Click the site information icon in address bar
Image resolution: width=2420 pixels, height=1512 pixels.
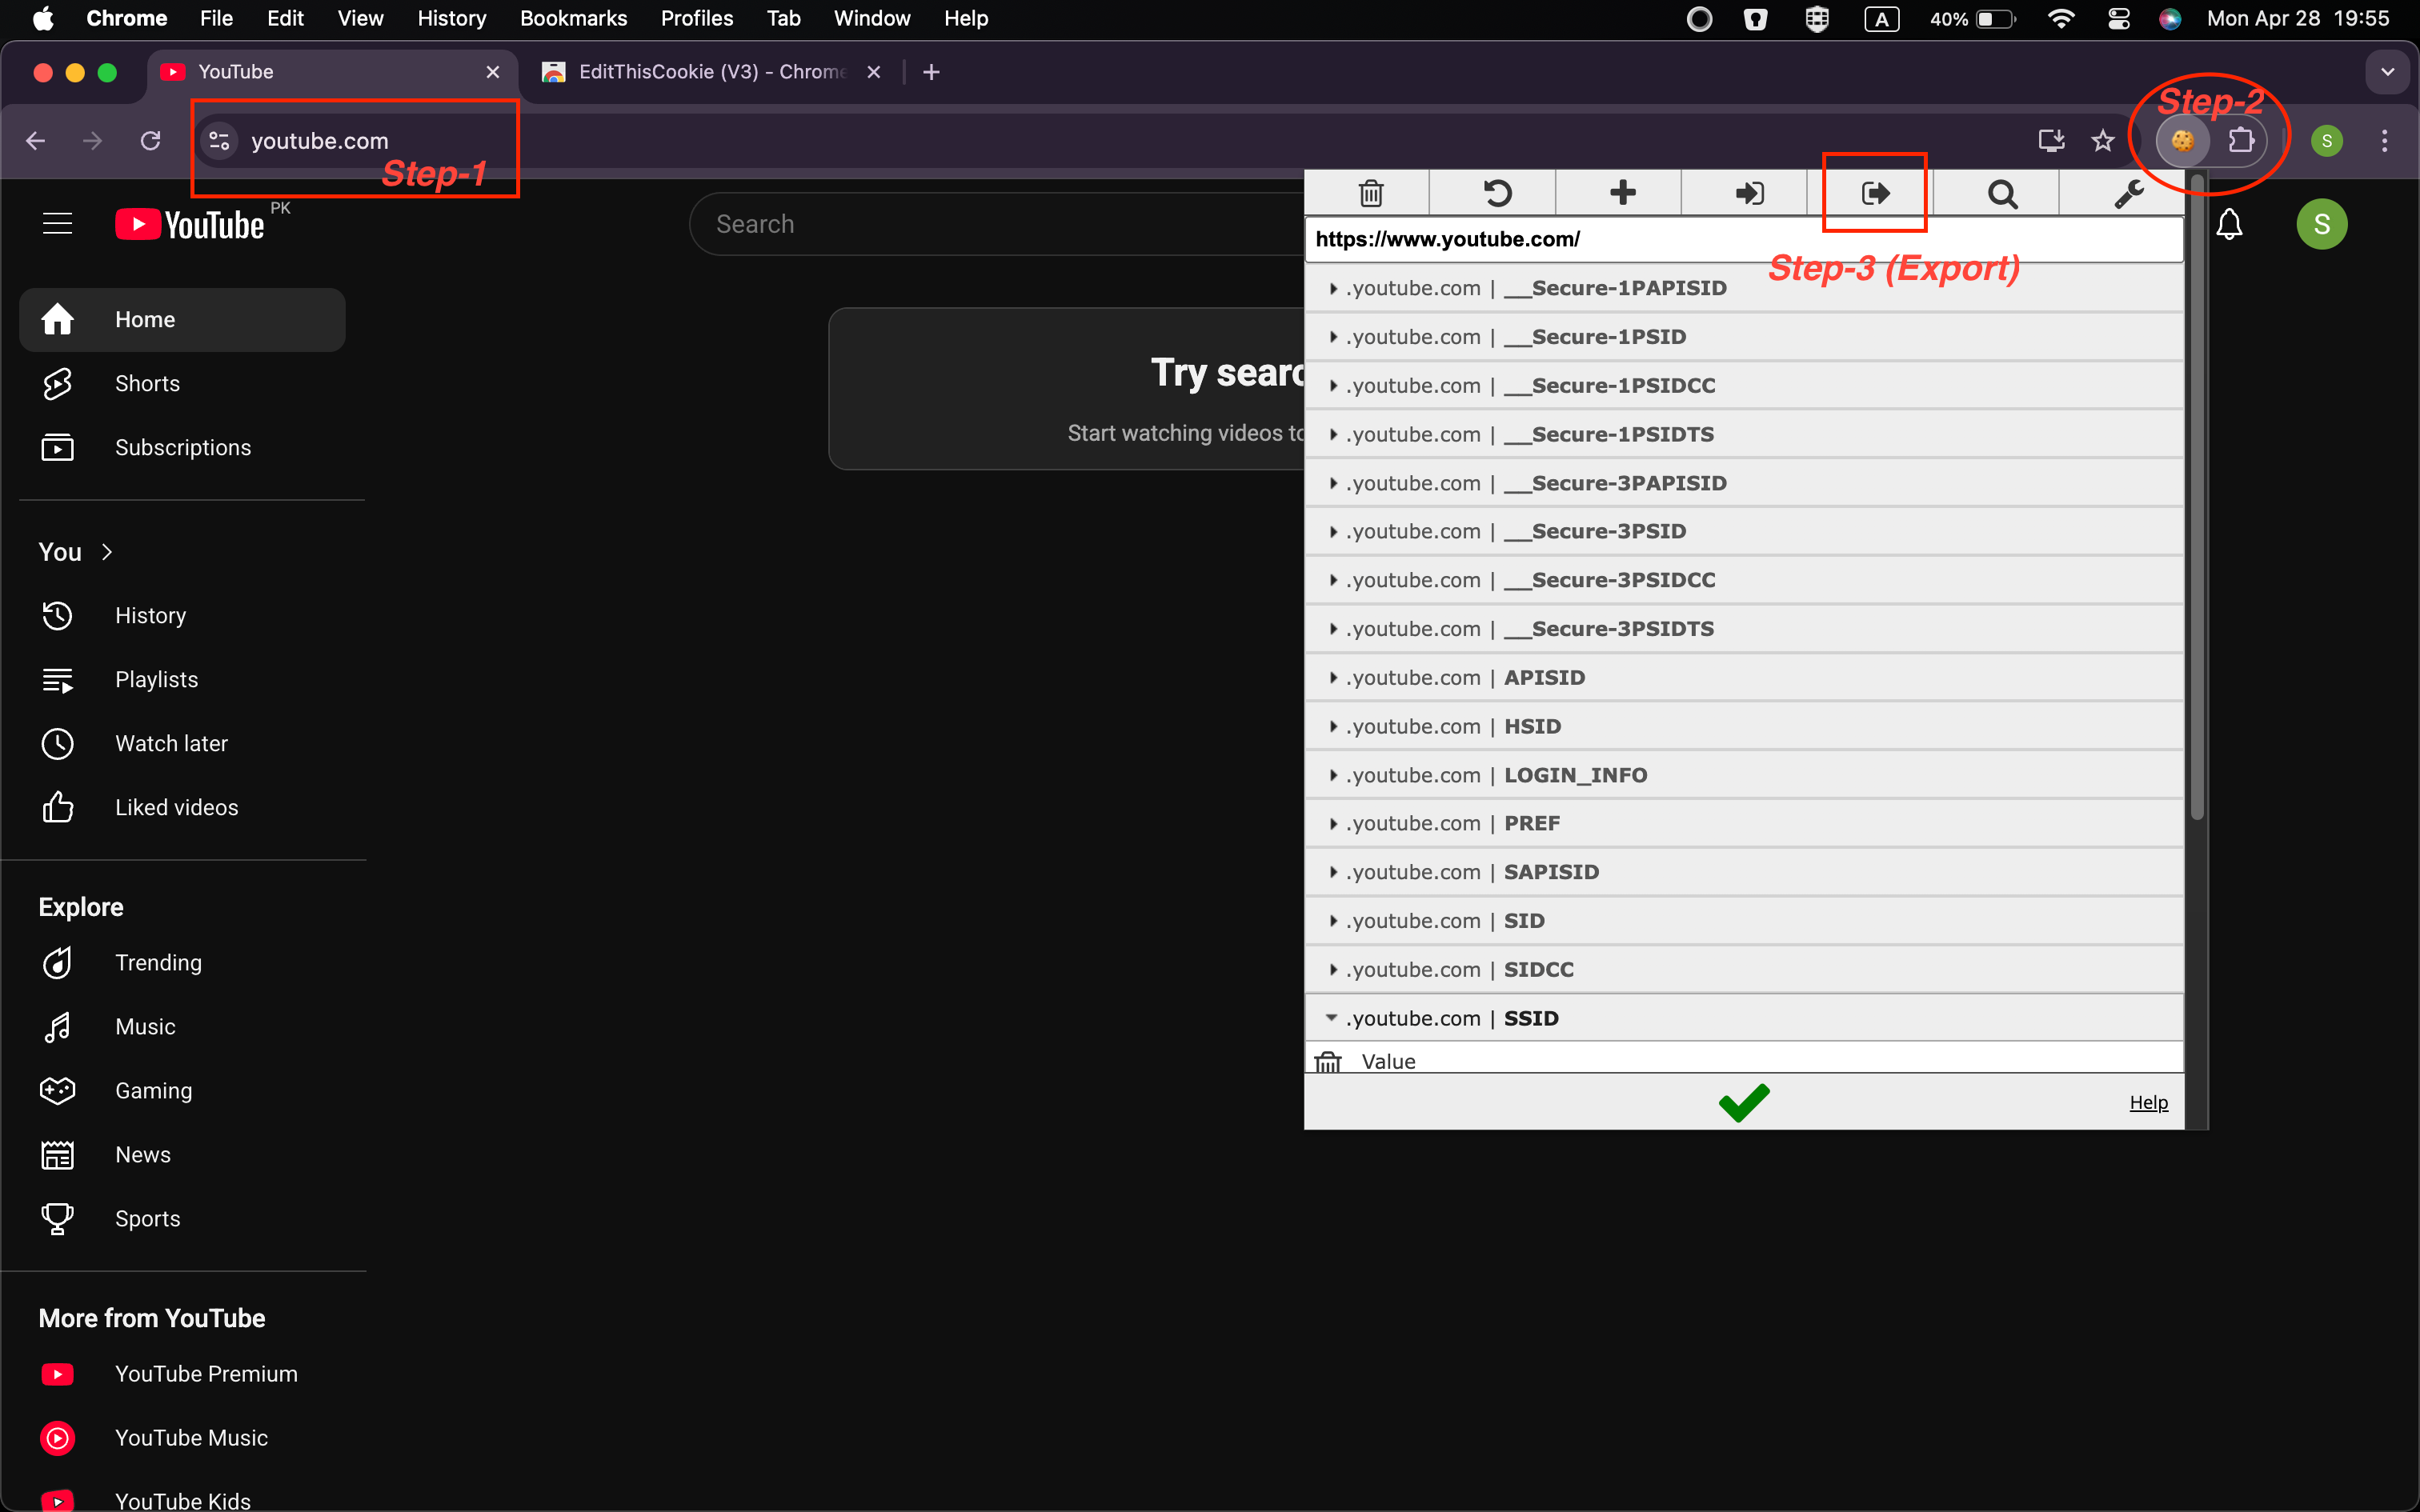click(218, 141)
